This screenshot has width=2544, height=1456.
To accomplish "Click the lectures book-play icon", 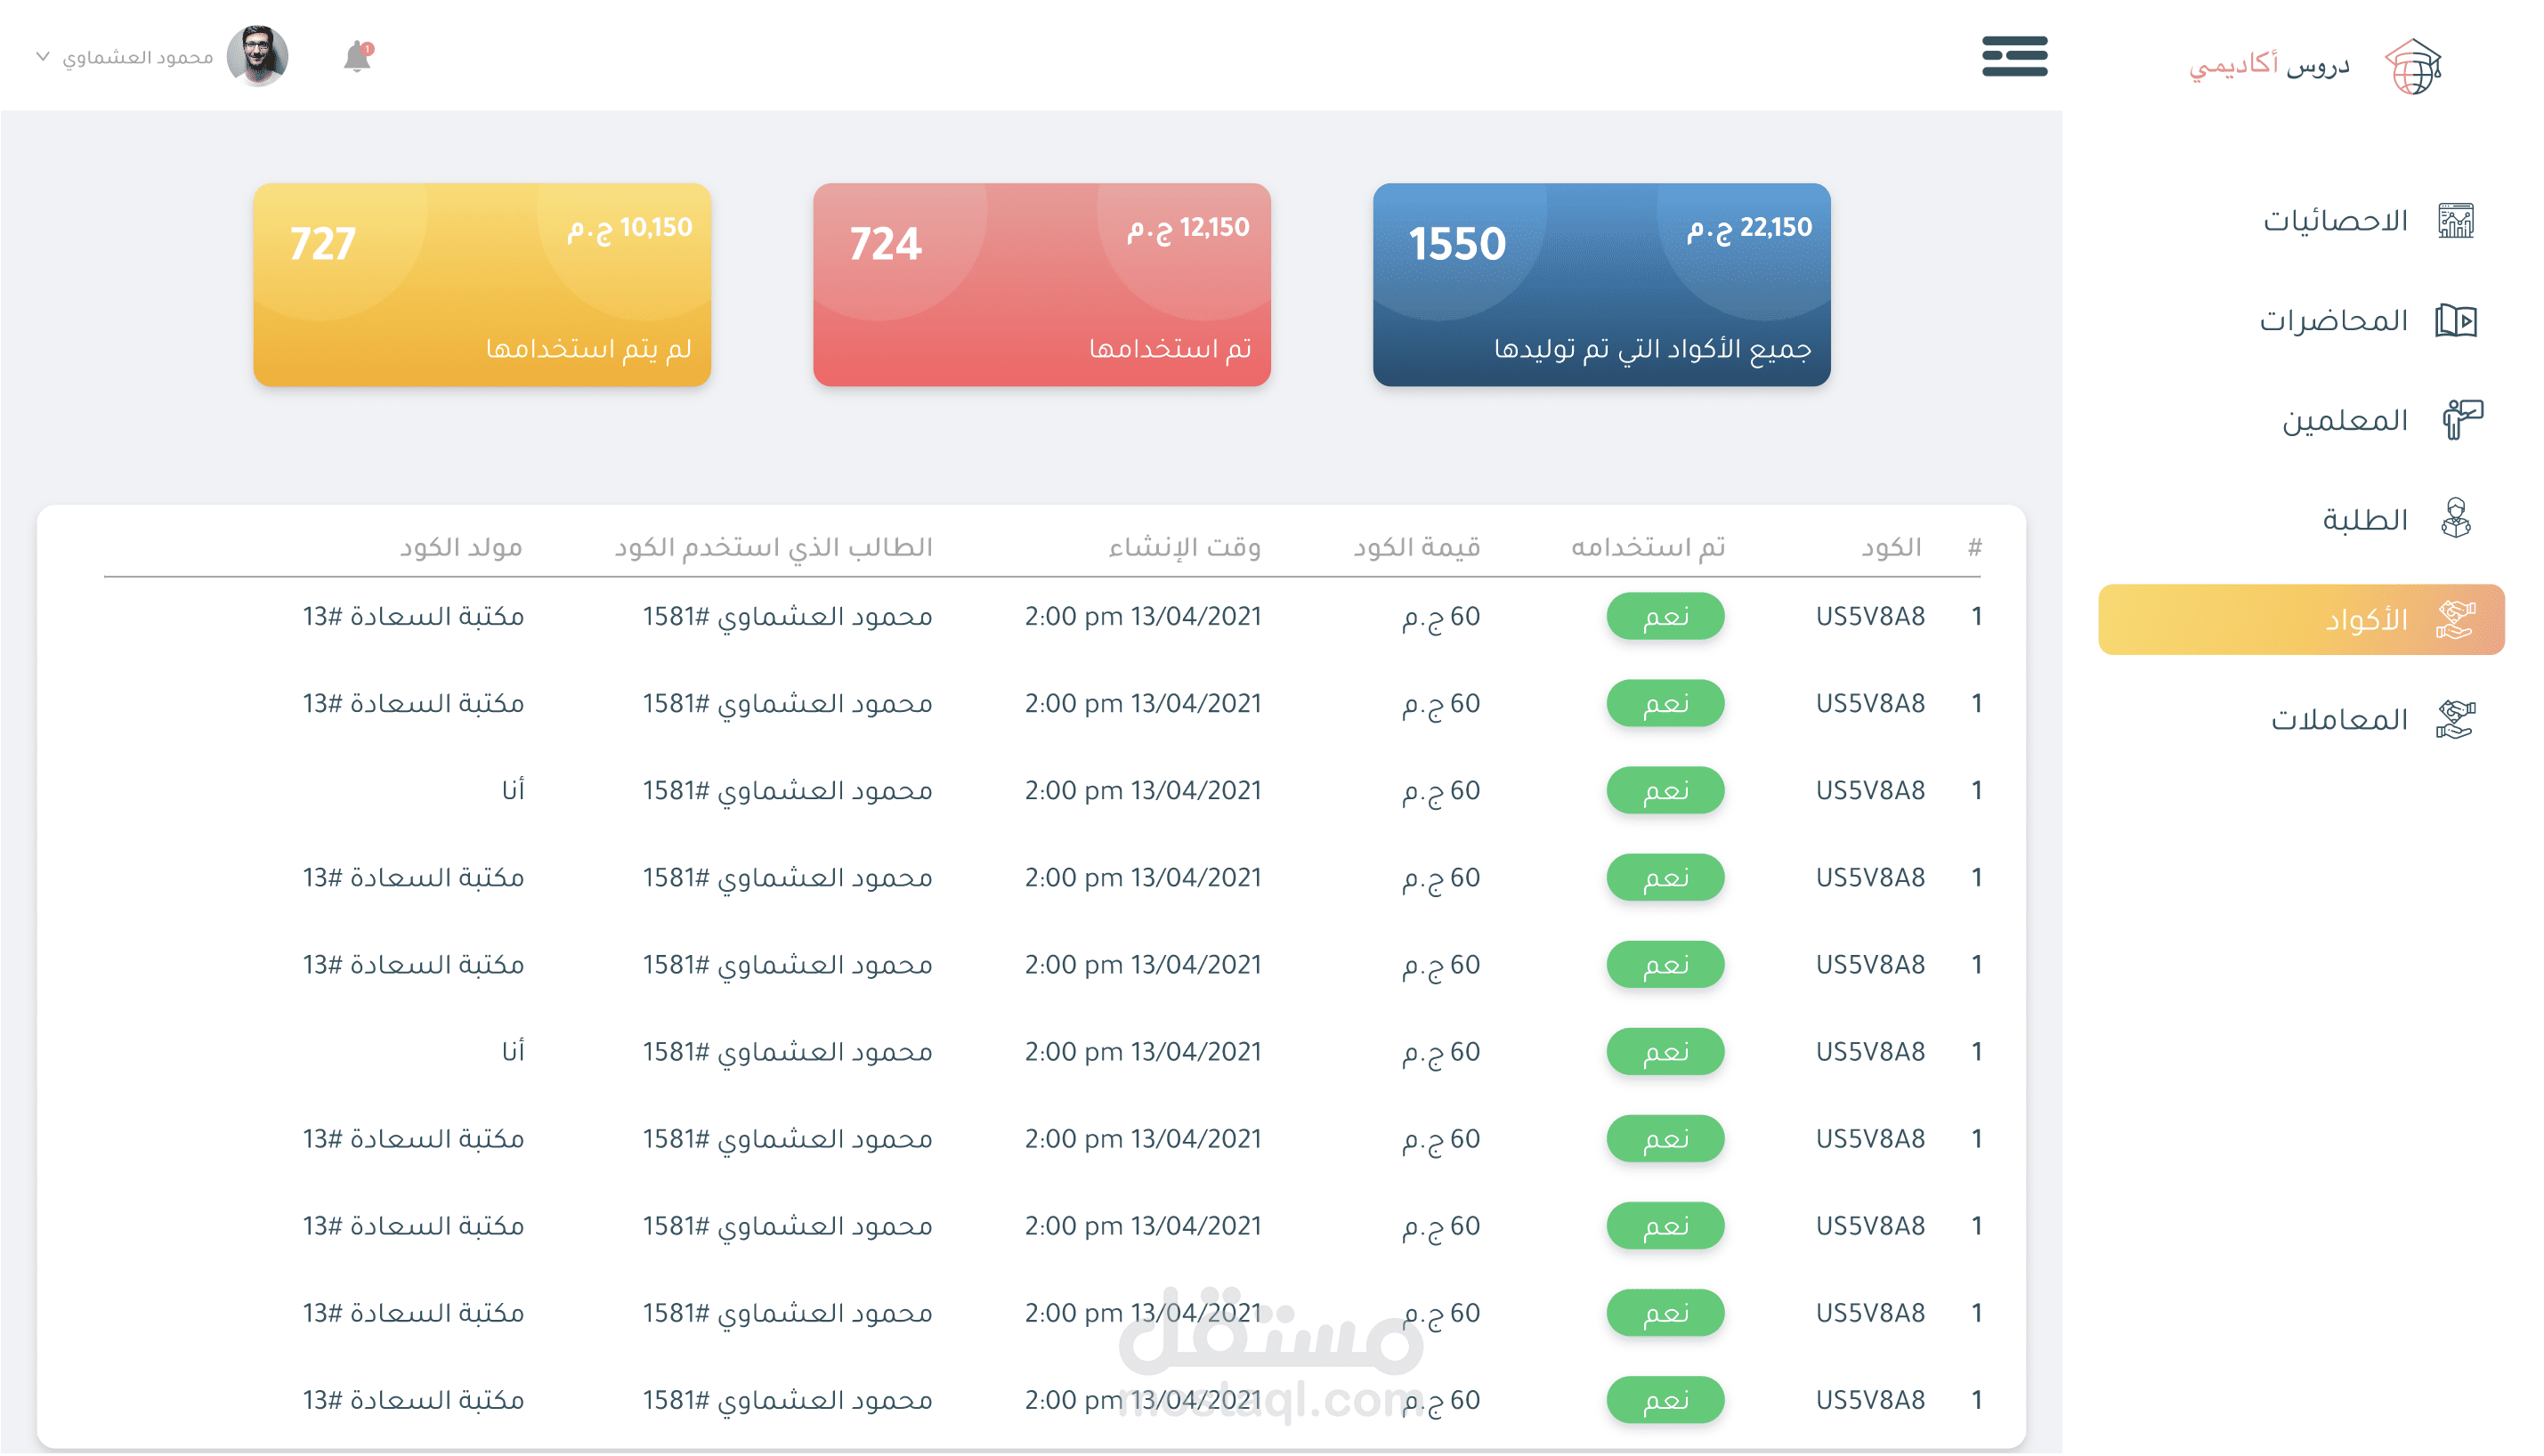I will [x=2456, y=321].
